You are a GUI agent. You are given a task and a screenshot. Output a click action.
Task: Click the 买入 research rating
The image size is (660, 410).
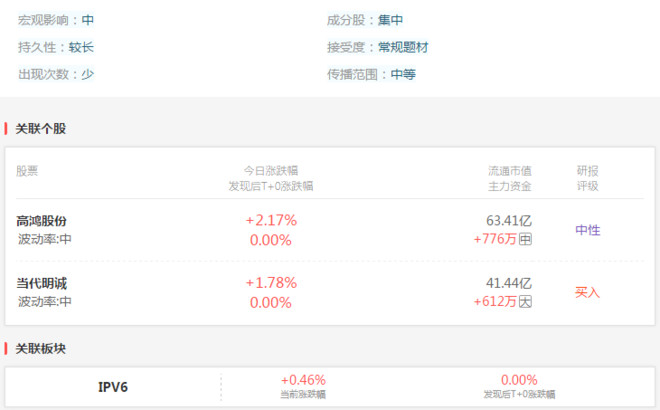click(588, 292)
